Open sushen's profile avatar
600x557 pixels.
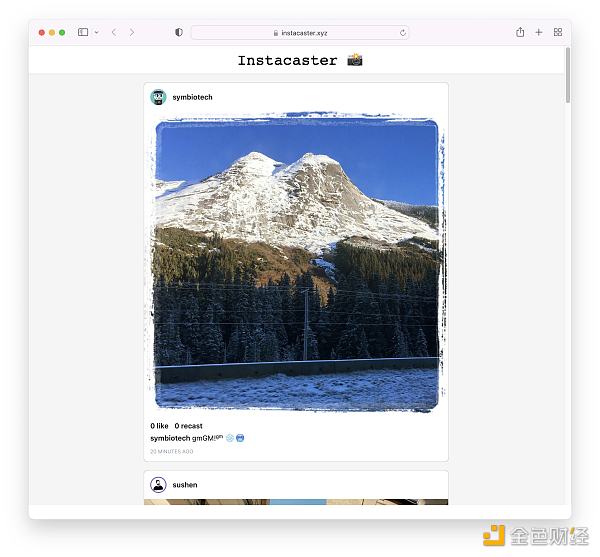(158, 485)
